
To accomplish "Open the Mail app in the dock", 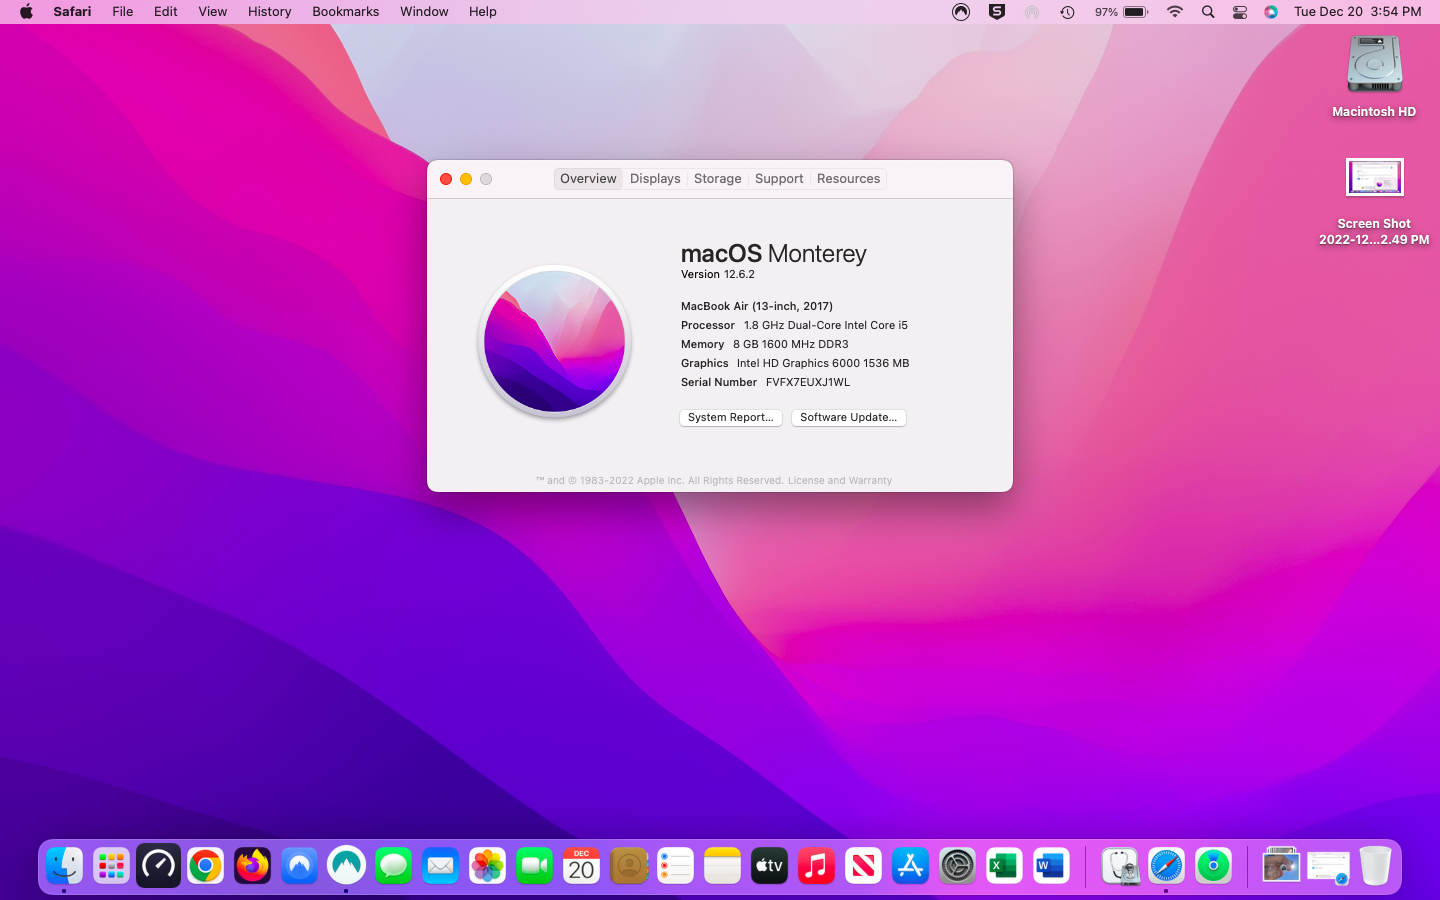I will [x=440, y=866].
